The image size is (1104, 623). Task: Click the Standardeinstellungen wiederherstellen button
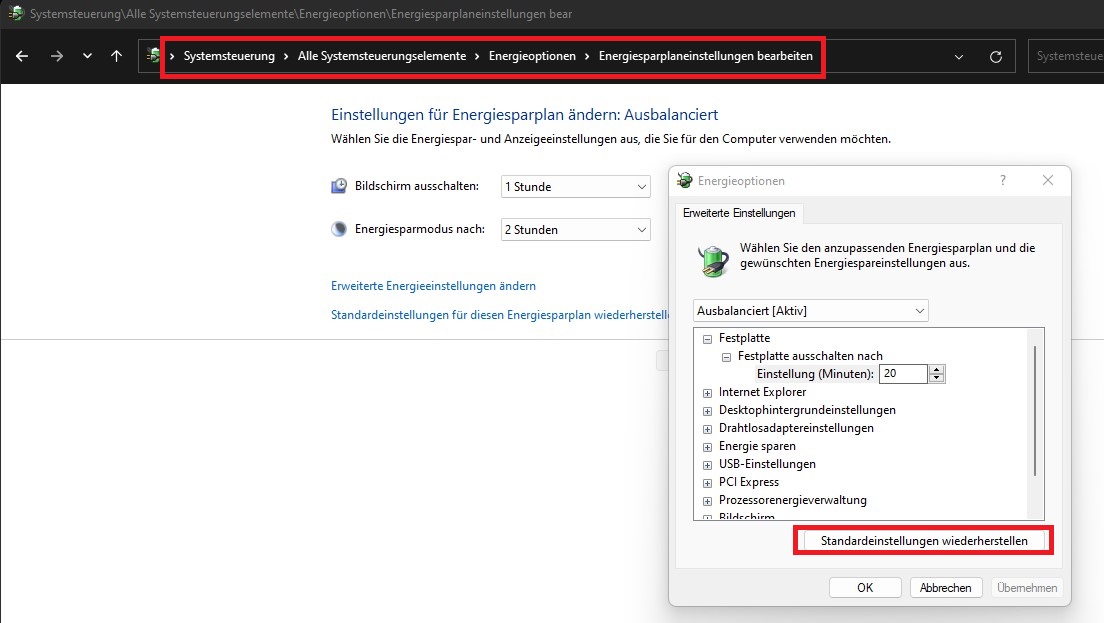(x=923, y=540)
